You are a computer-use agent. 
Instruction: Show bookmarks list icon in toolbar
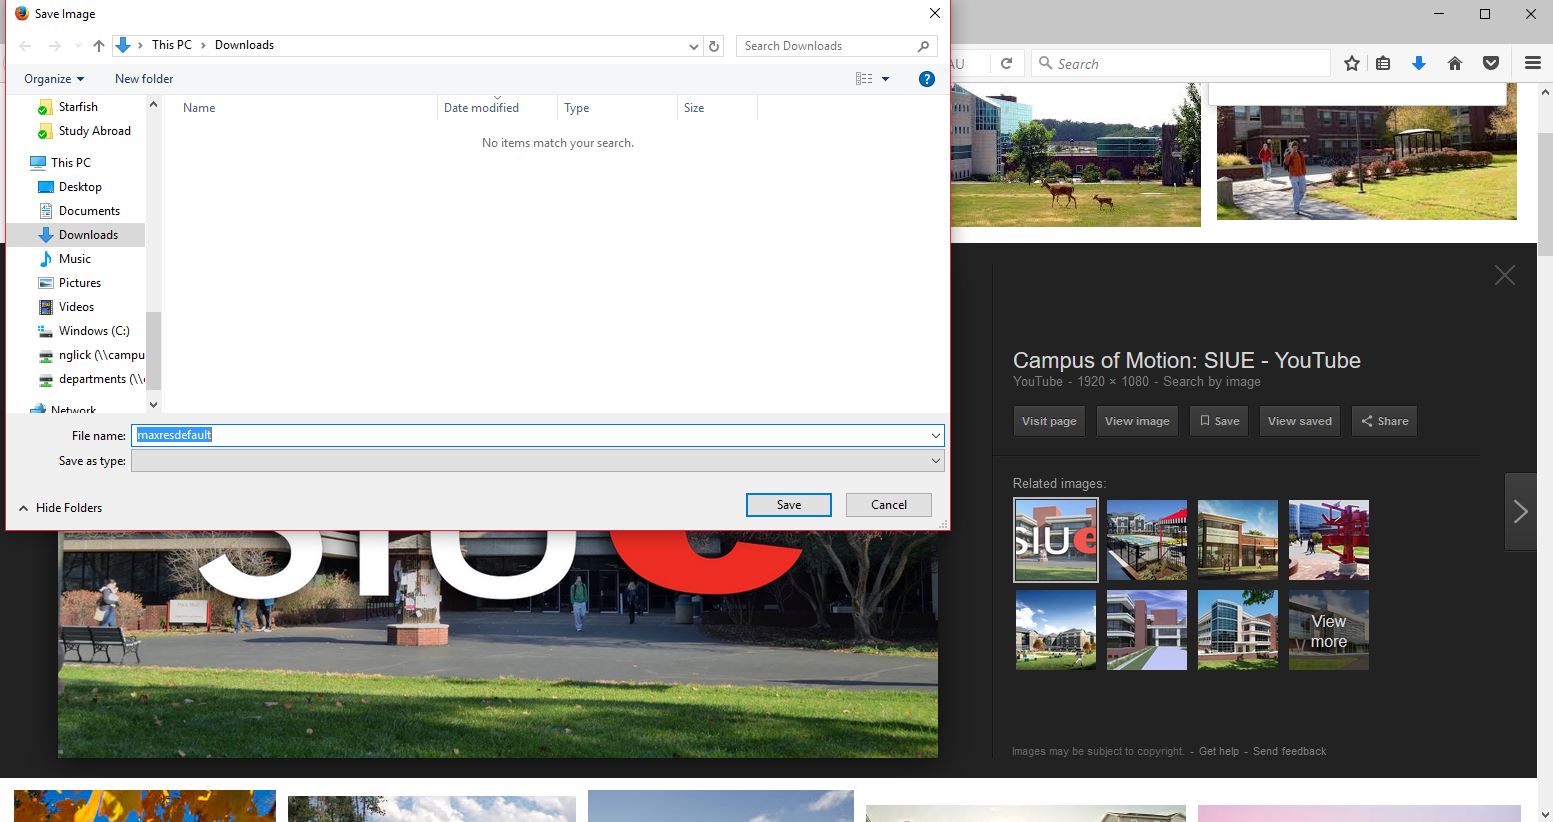point(1383,63)
